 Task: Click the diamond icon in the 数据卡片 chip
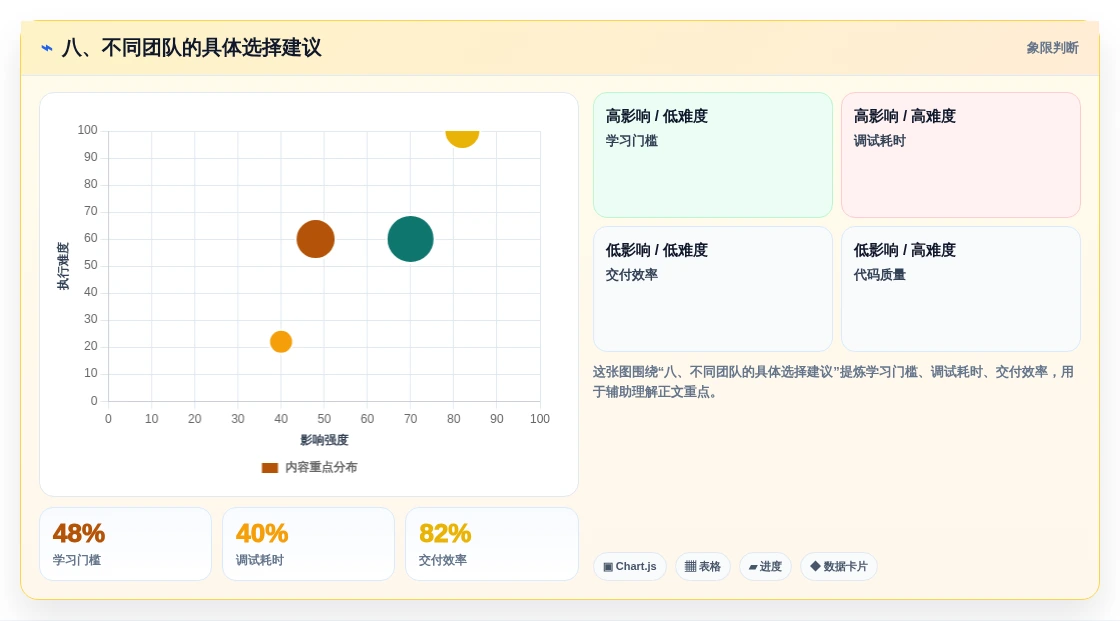[x=815, y=566]
